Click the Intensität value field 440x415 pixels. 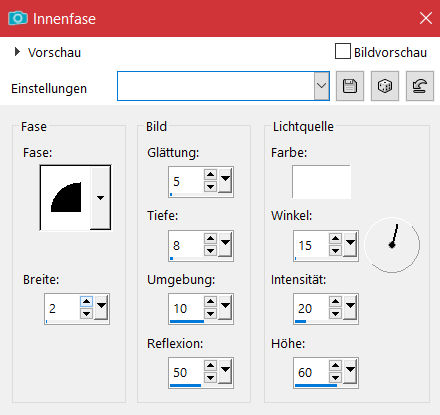click(311, 308)
